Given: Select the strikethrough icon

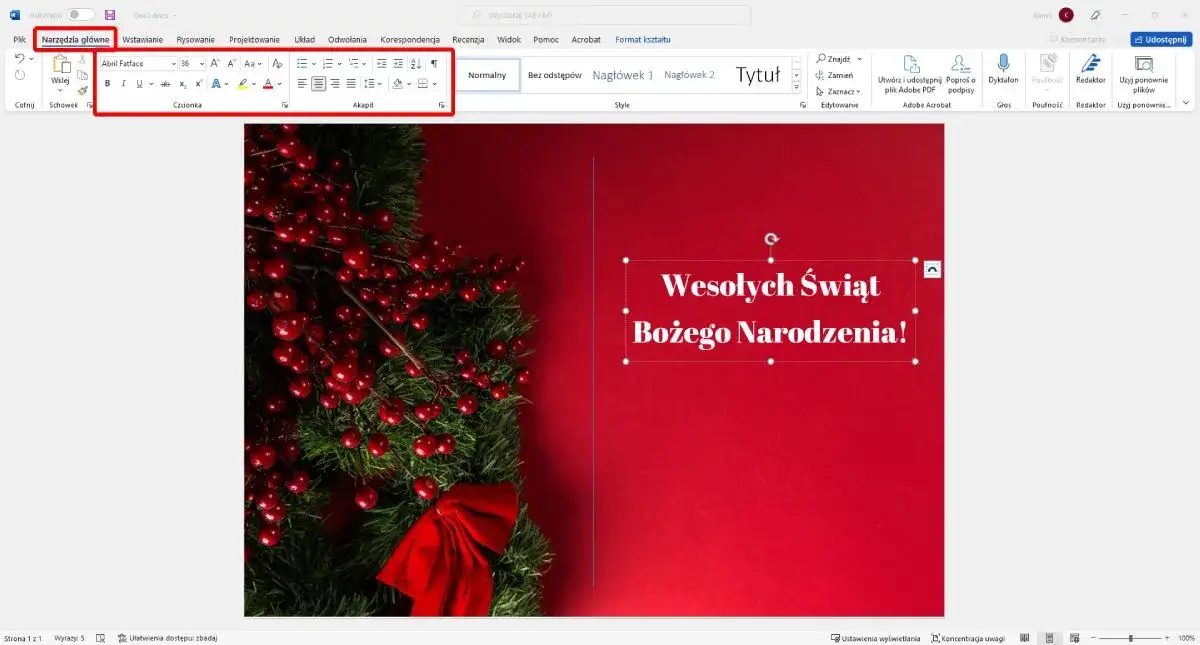Looking at the screenshot, I should (x=167, y=83).
